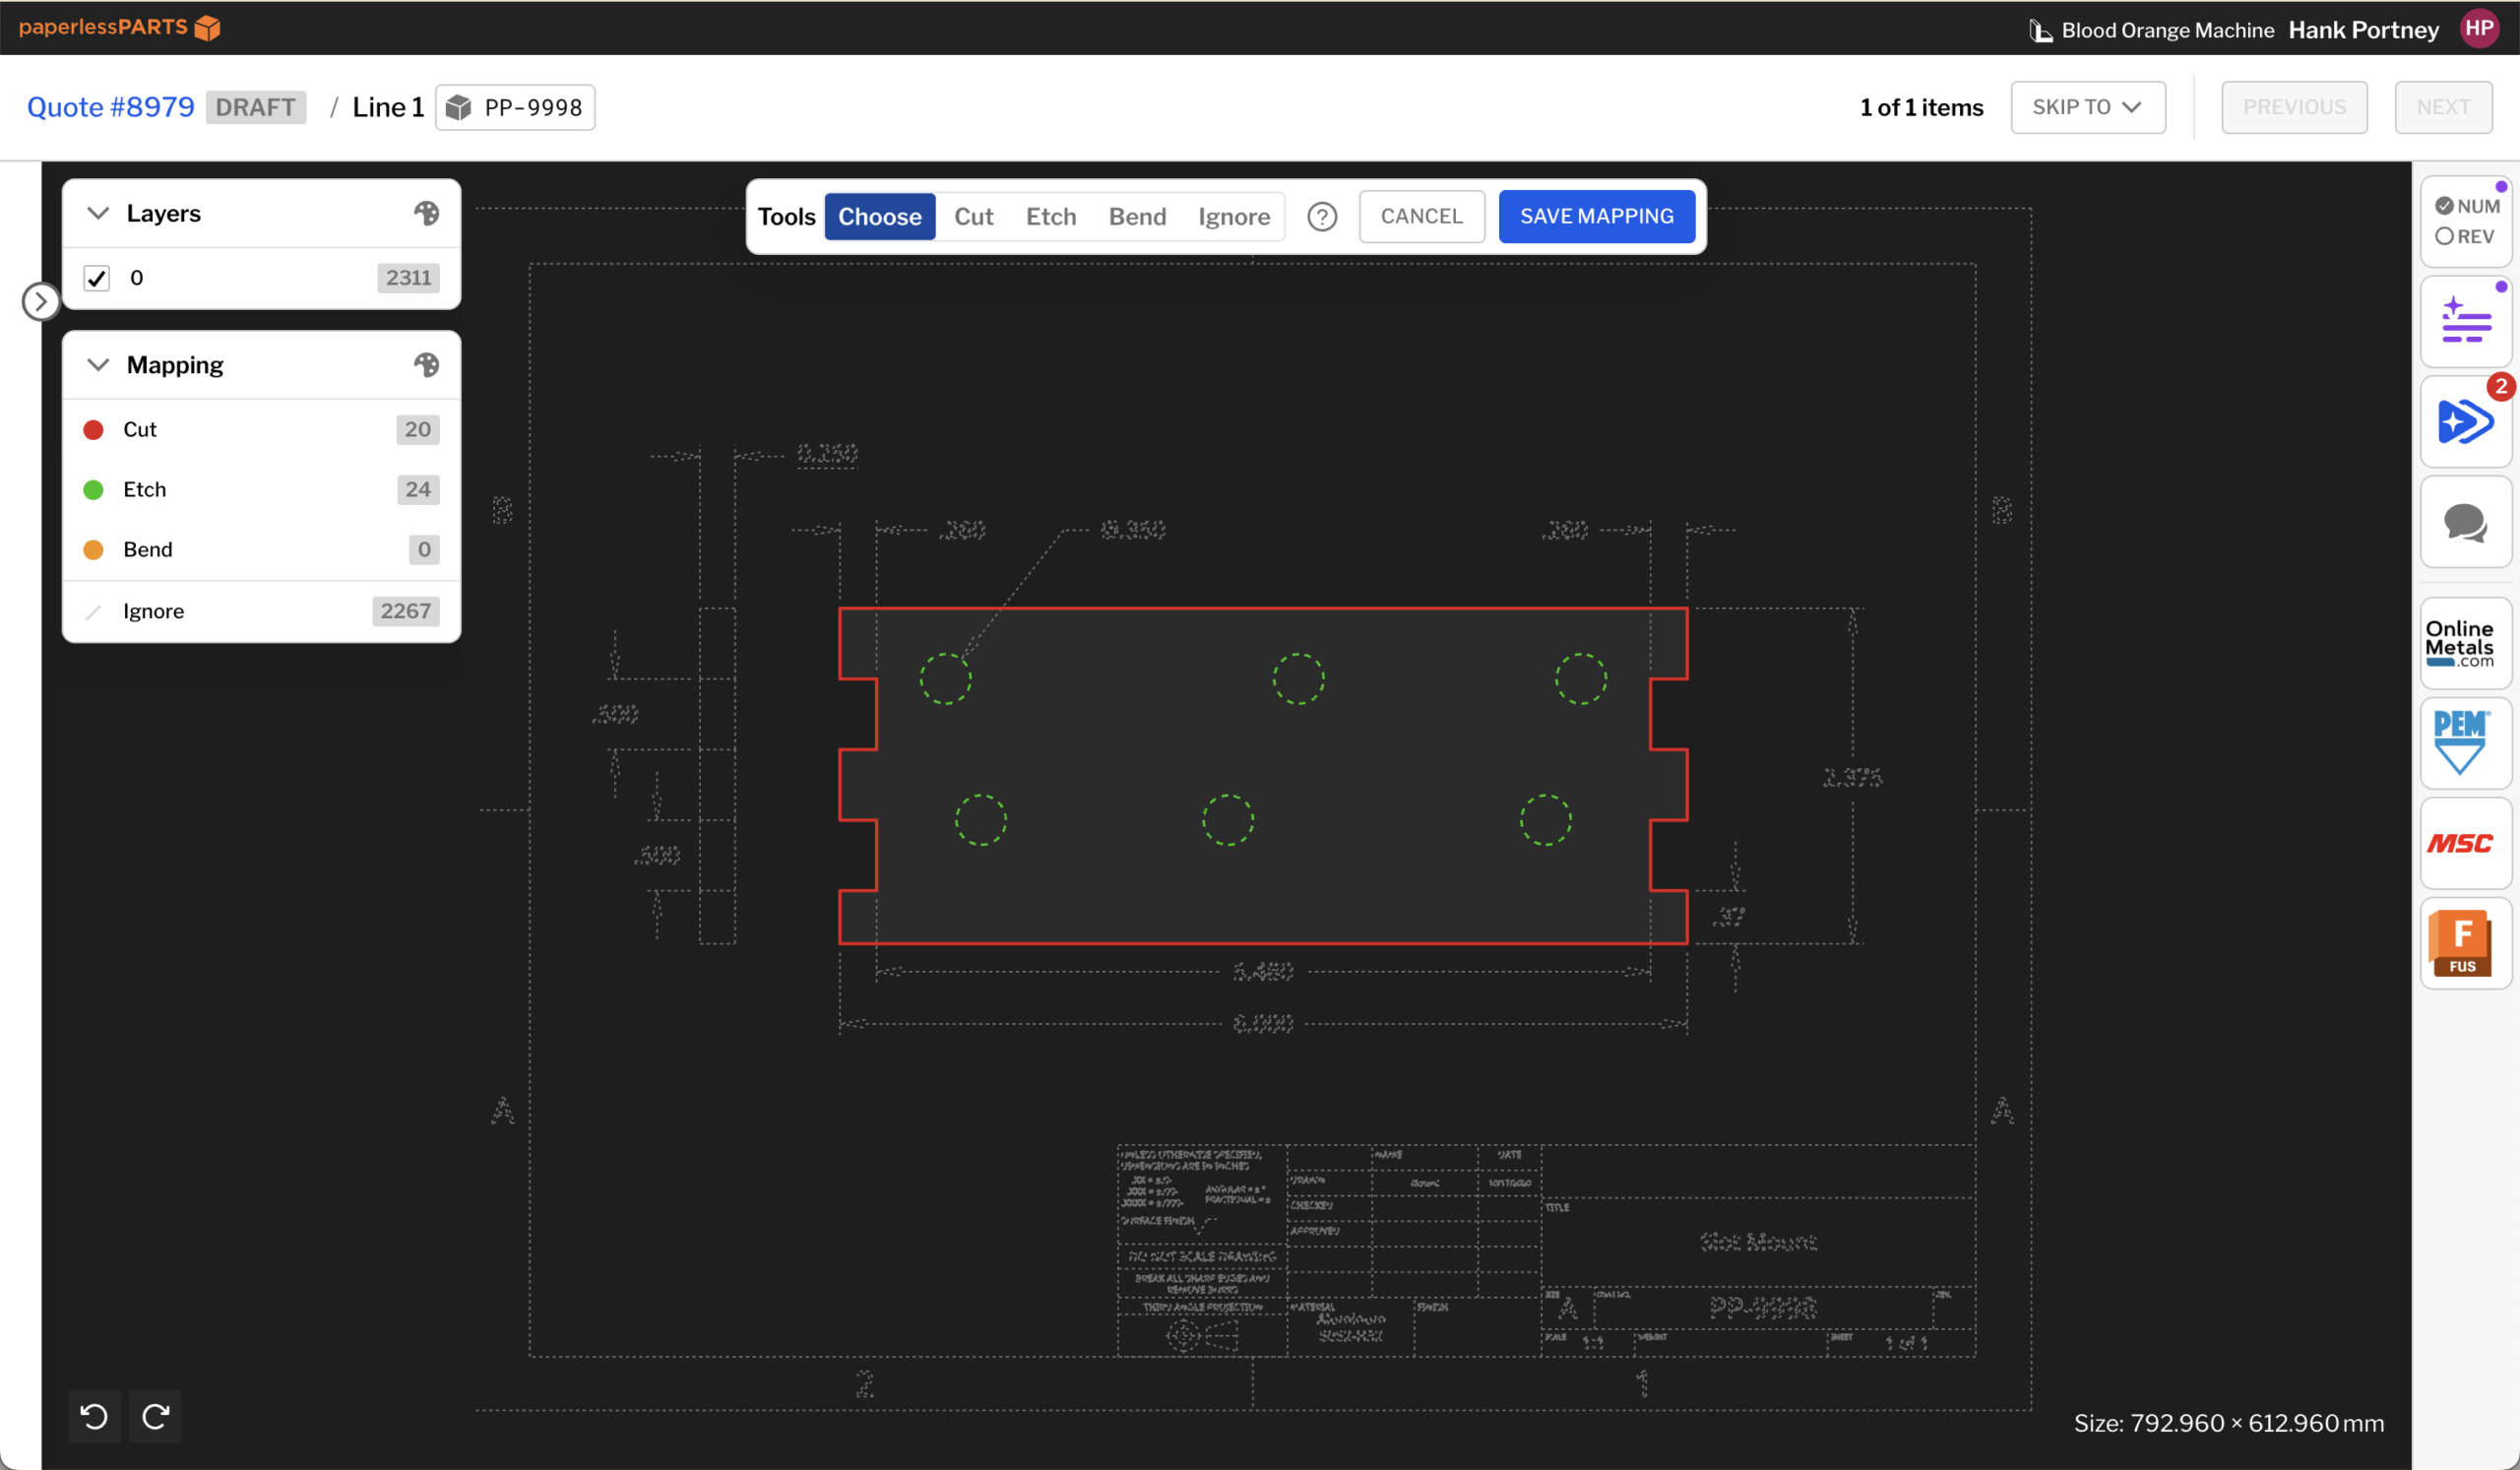The image size is (2520, 1470).
Task: Open Quote #8979 link
Action: pos(111,107)
